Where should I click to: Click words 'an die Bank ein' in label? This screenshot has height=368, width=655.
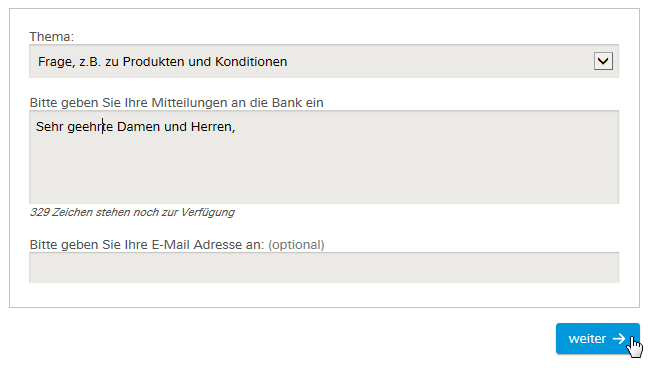pyautogui.click(x=277, y=103)
